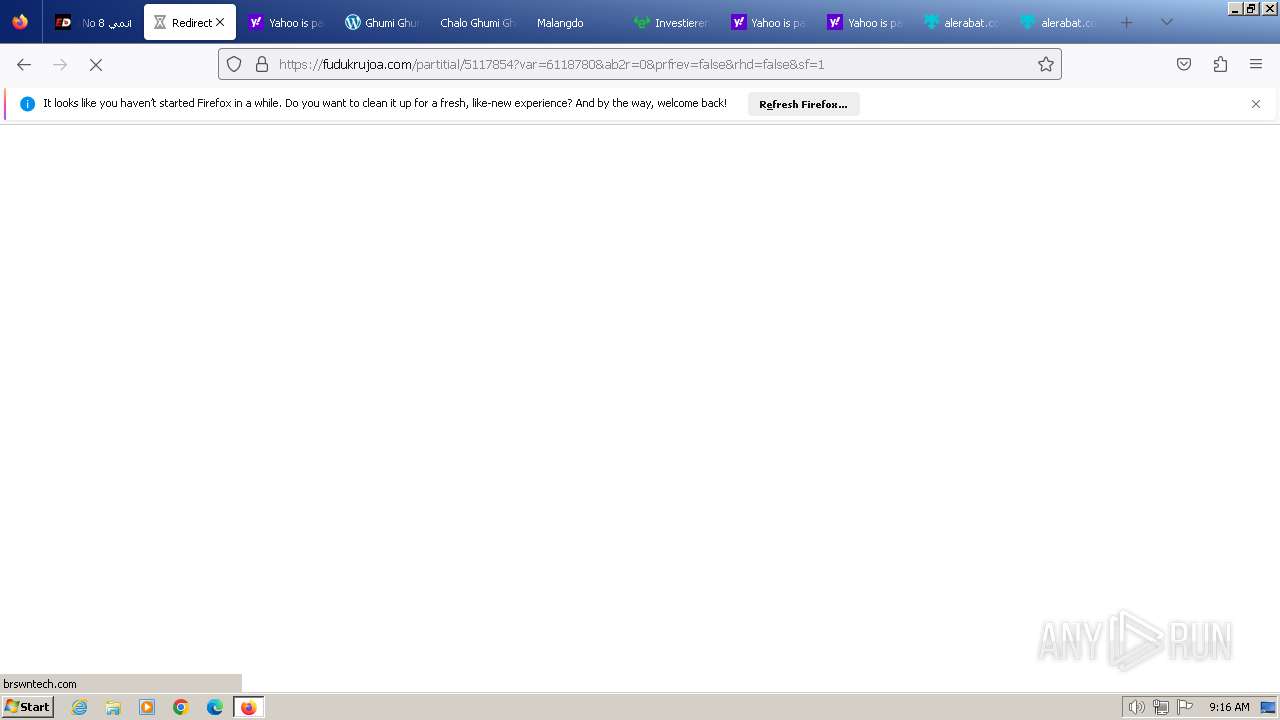Open the Extensions puzzle icon

[x=1220, y=64]
